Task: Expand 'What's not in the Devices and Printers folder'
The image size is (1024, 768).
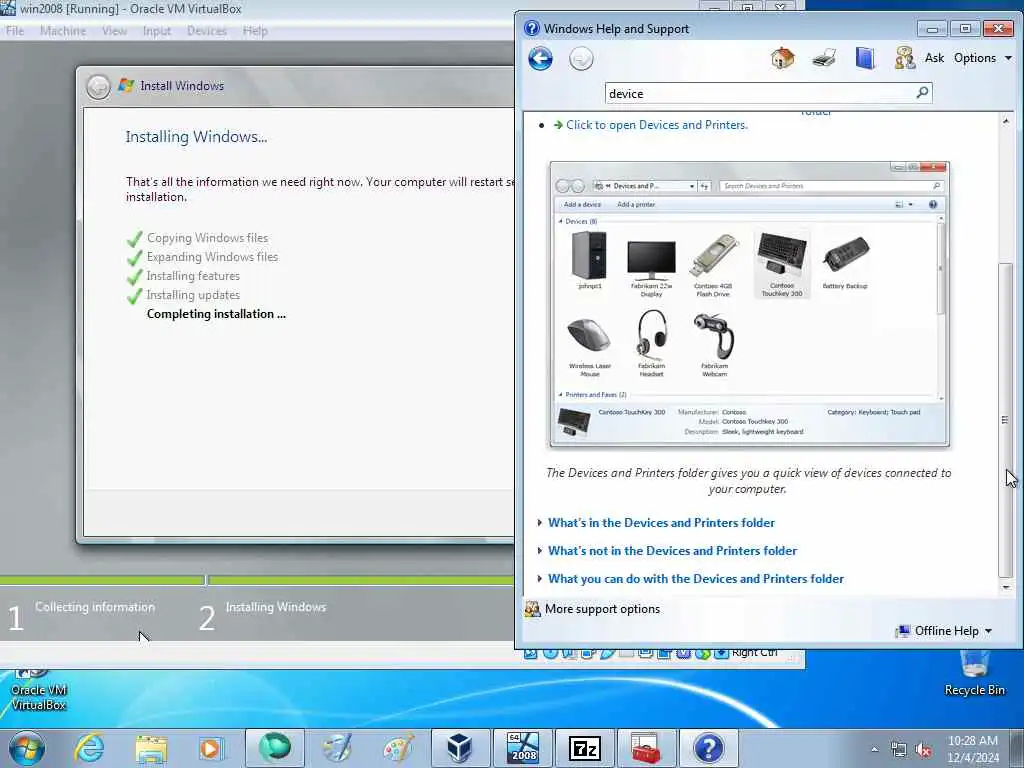Action: click(672, 551)
